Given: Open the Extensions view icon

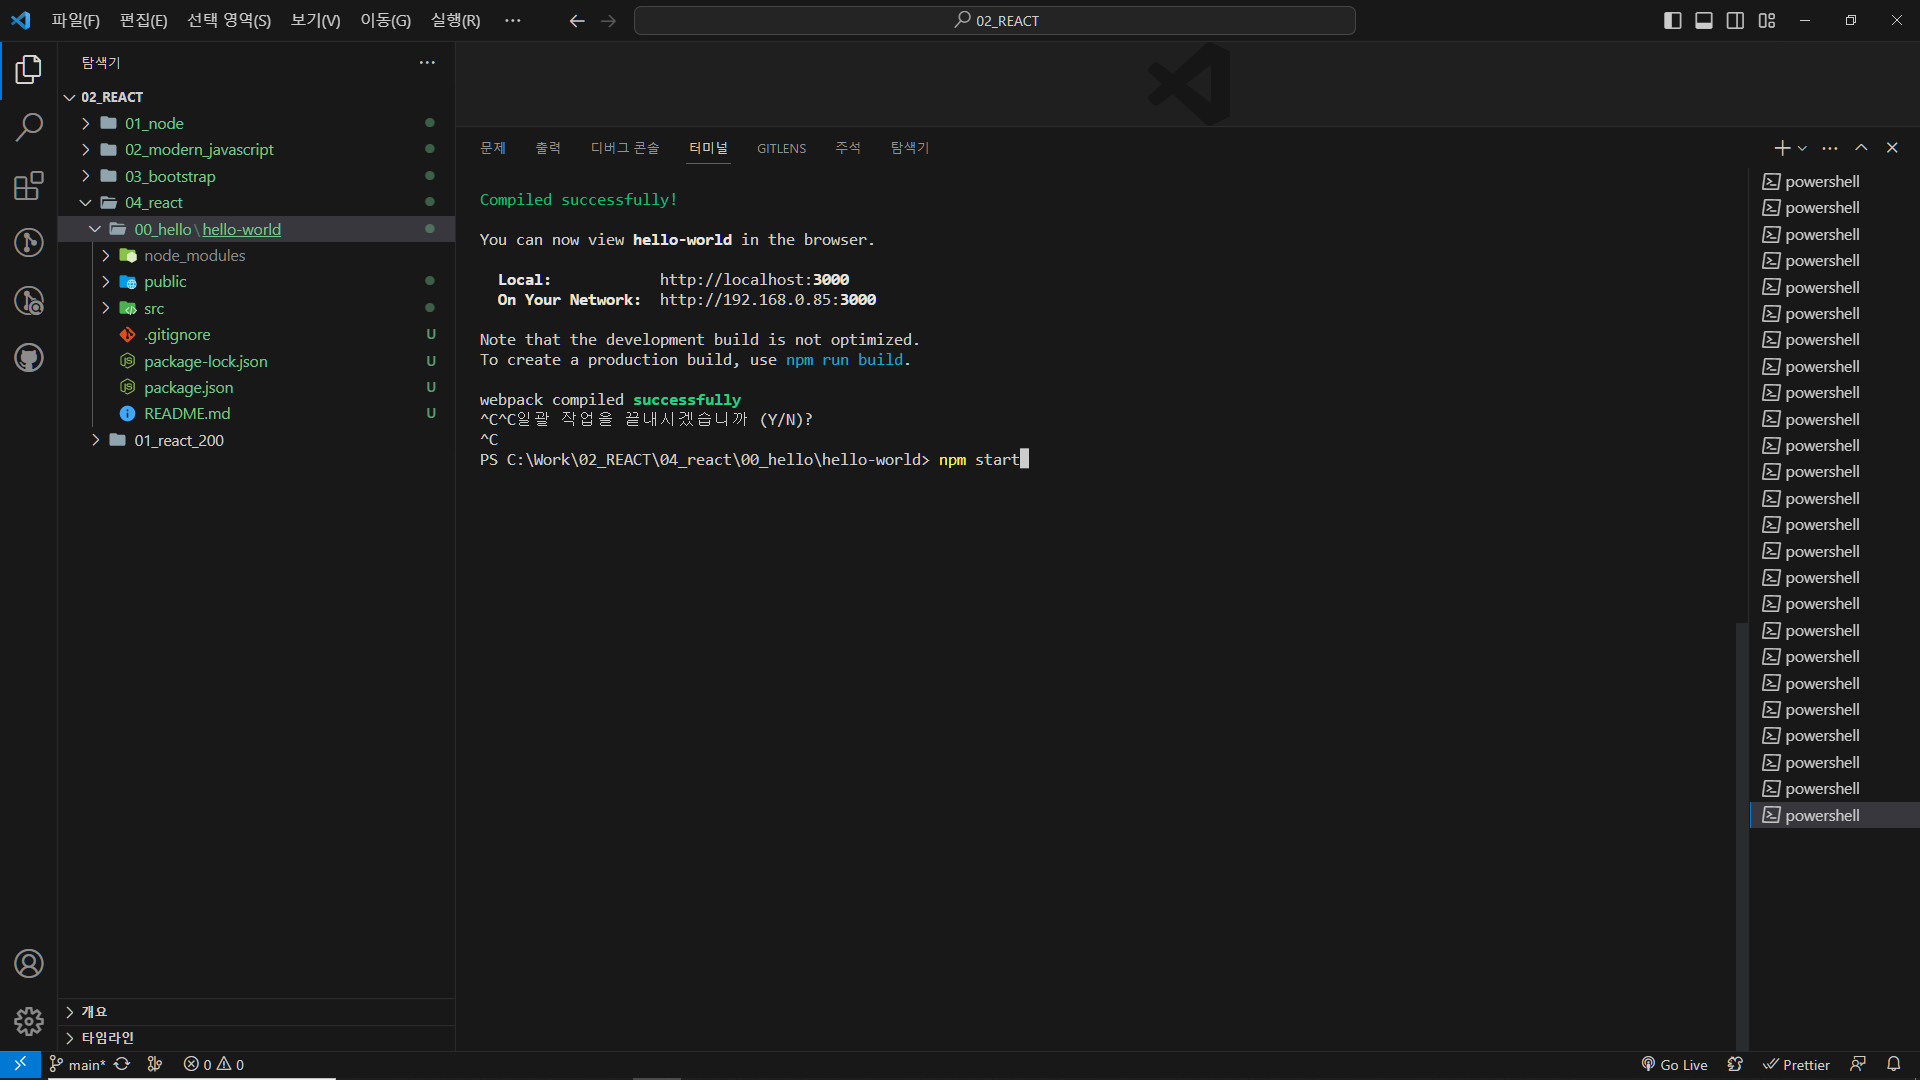Looking at the screenshot, I should tap(29, 186).
